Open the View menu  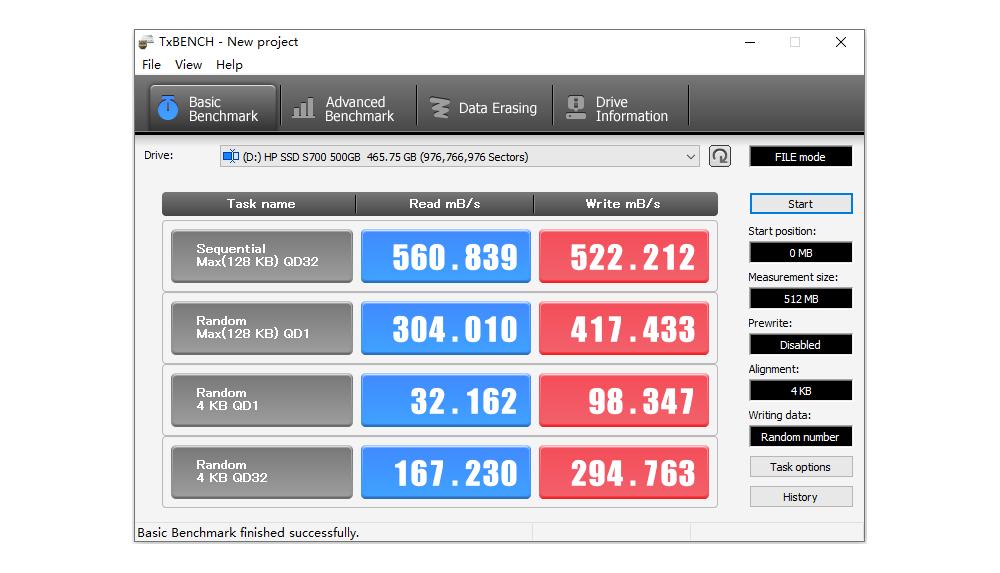click(x=188, y=64)
